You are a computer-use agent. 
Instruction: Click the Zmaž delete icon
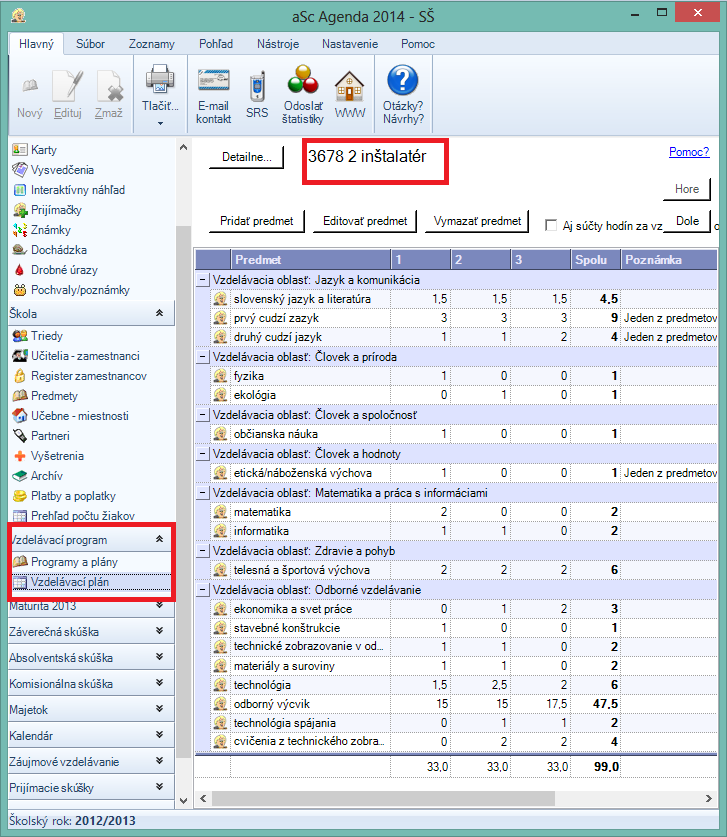point(109,85)
